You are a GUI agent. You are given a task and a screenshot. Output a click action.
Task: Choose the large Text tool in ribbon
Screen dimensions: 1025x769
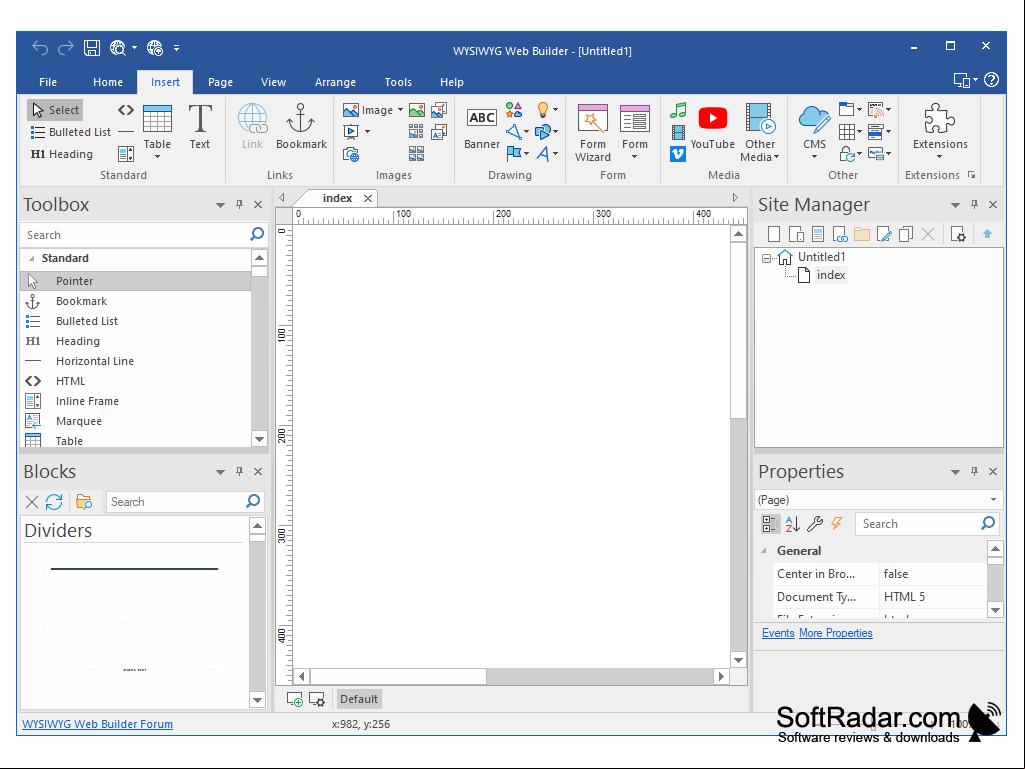[200, 127]
